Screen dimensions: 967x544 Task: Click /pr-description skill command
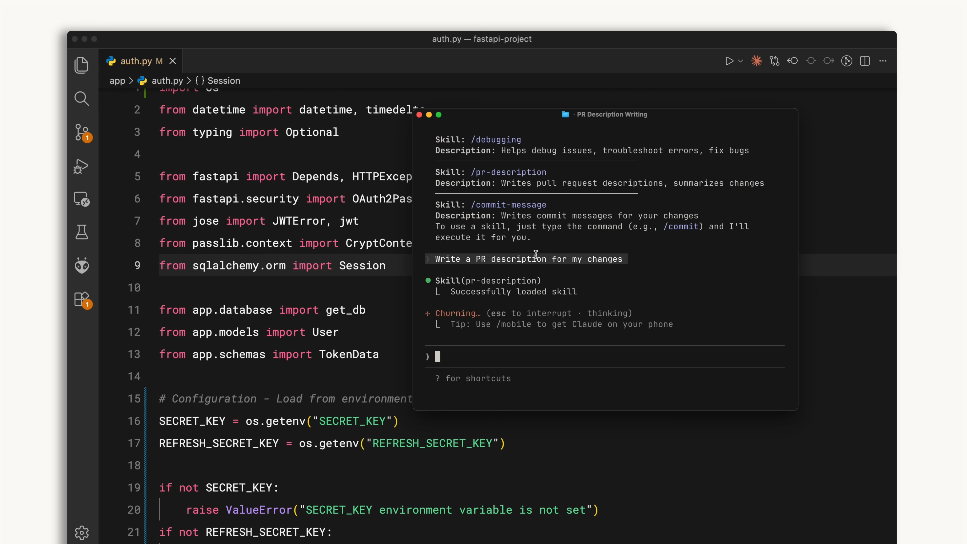pyautogui.click(x=508, y=172)
